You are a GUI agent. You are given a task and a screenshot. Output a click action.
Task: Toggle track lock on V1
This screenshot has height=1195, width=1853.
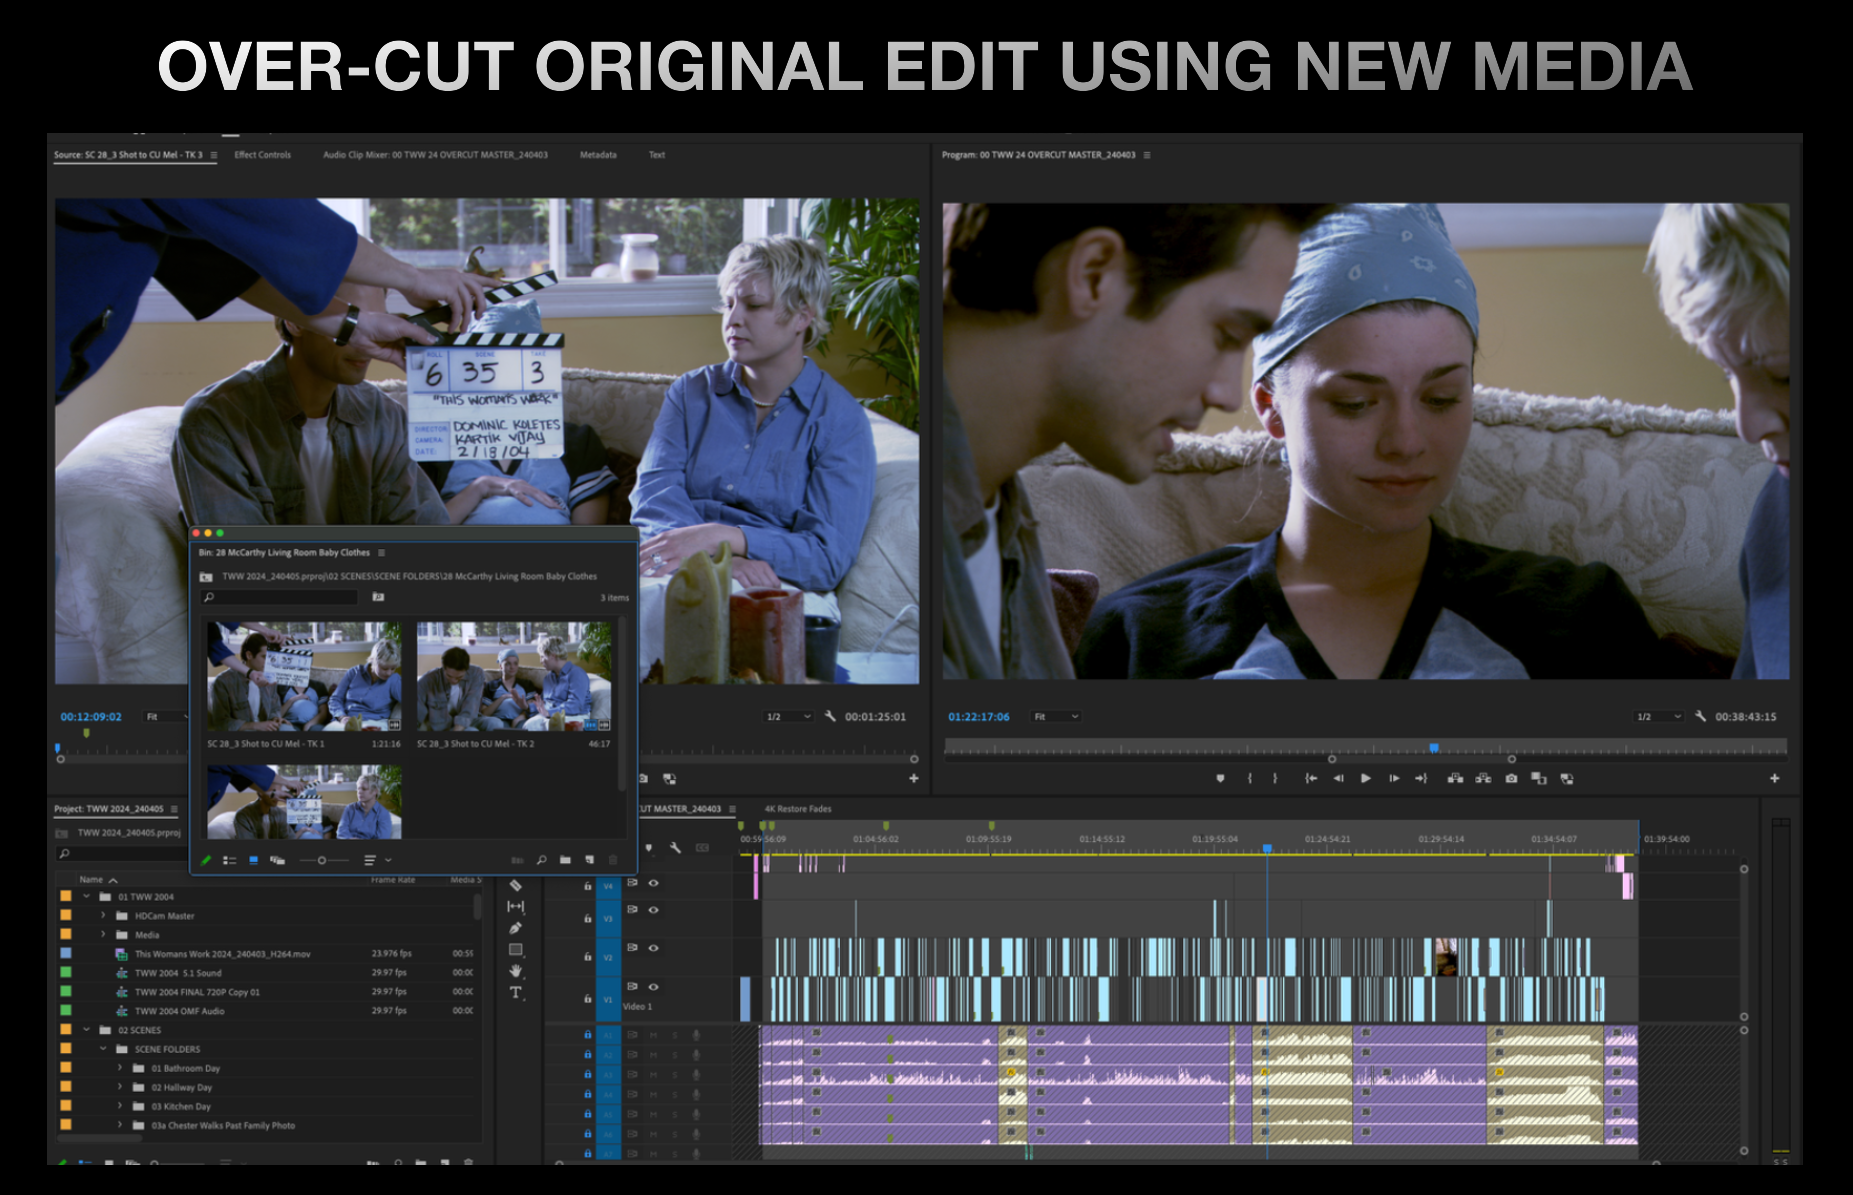(587, 999)
